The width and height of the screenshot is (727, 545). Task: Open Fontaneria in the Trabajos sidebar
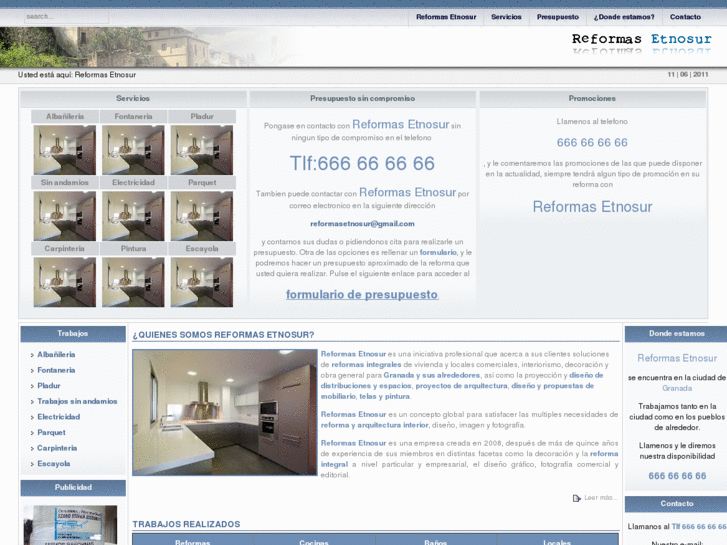(x=56, y=370)
